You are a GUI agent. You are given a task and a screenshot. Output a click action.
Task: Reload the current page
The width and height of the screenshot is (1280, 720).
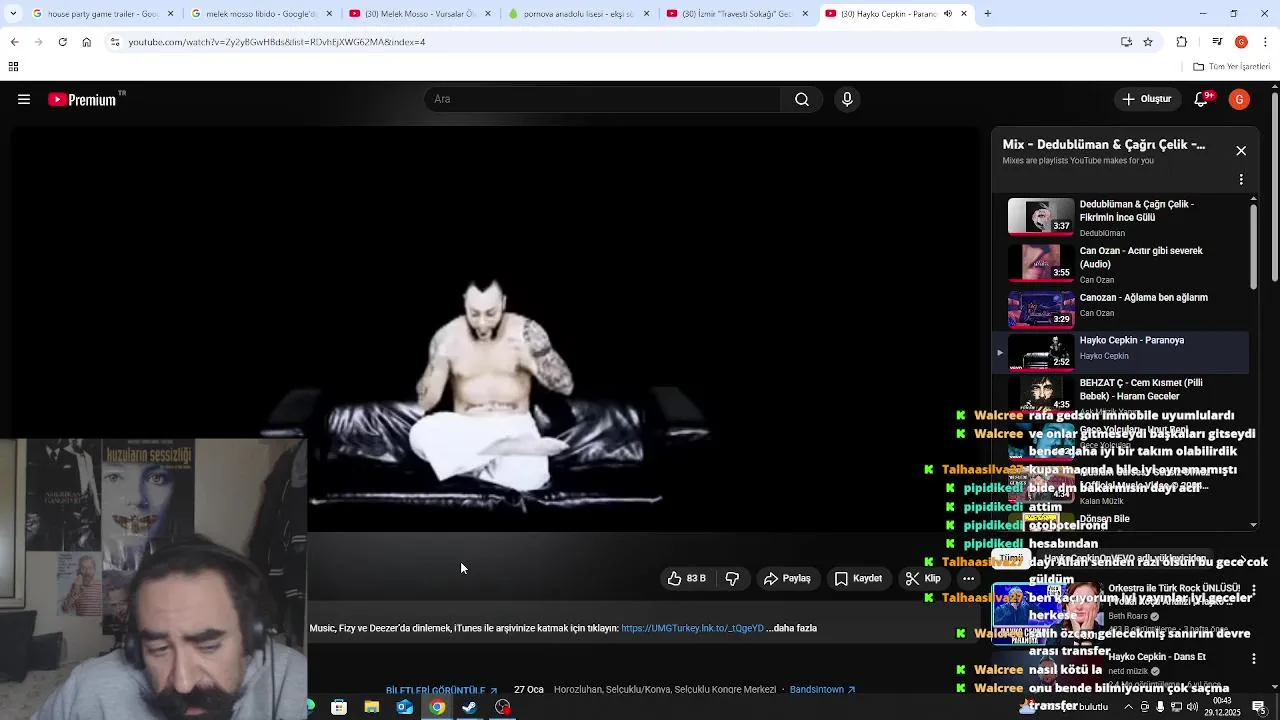(x=62, y=42)
